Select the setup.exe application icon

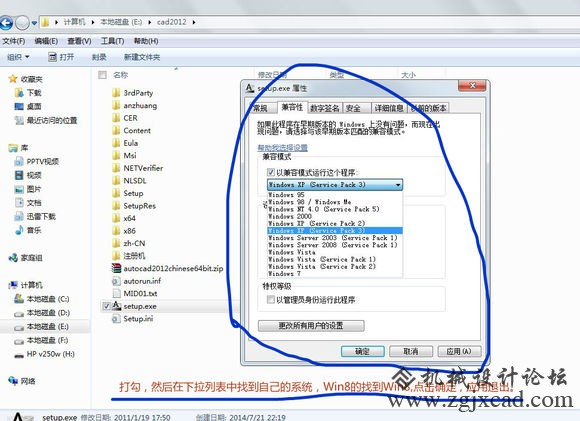(x=117, y=306)
